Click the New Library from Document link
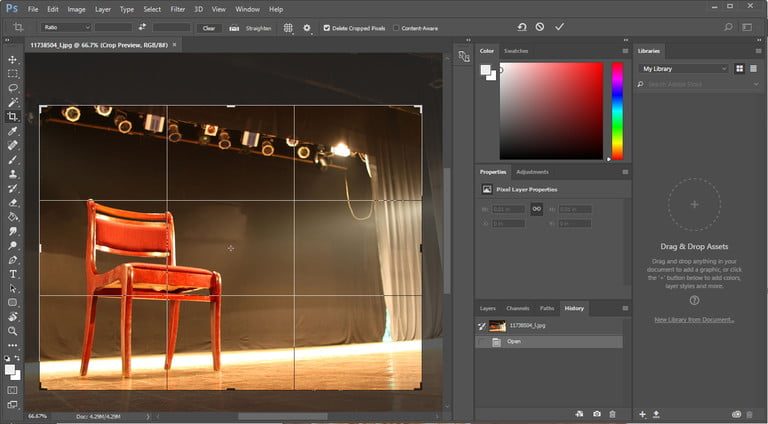 pos(694,320)
